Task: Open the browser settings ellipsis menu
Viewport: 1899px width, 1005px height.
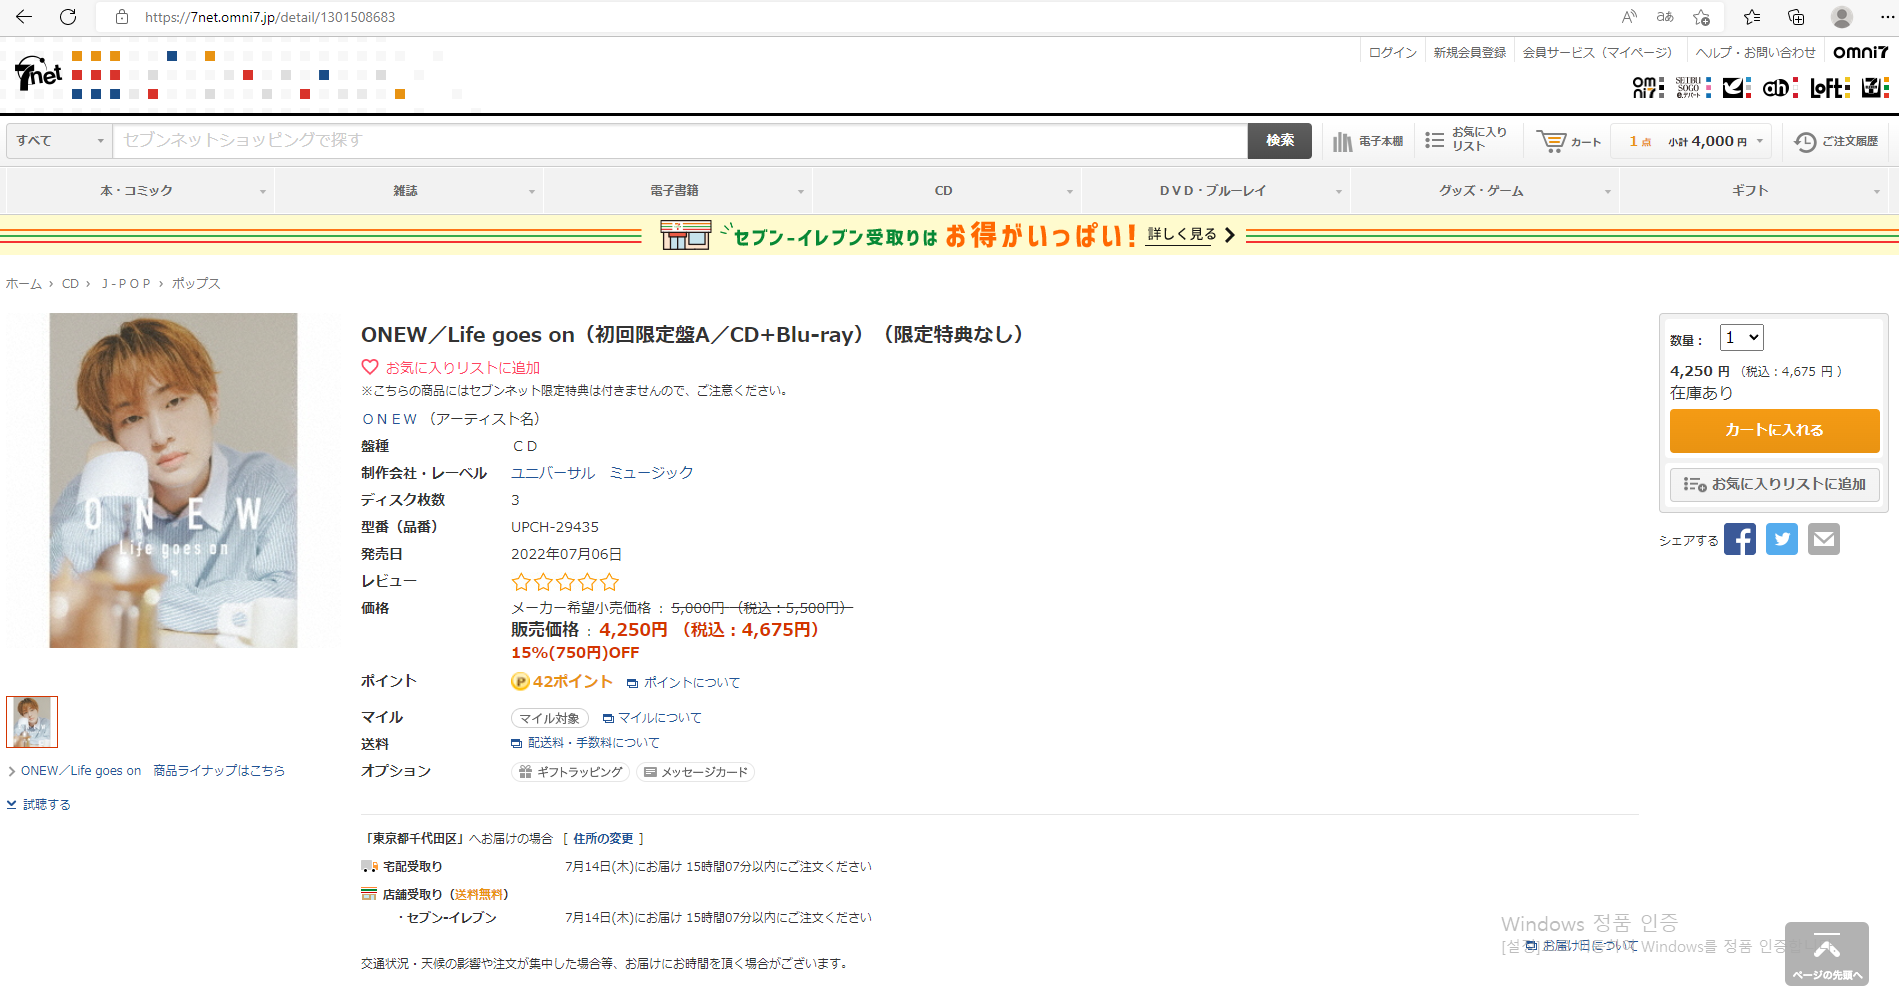Action: coord(1886,17)
